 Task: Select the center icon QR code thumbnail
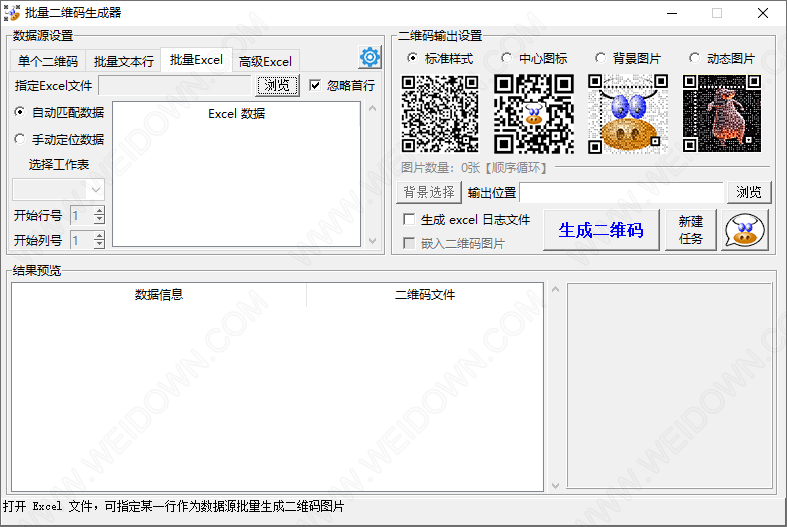pos(534,114)
